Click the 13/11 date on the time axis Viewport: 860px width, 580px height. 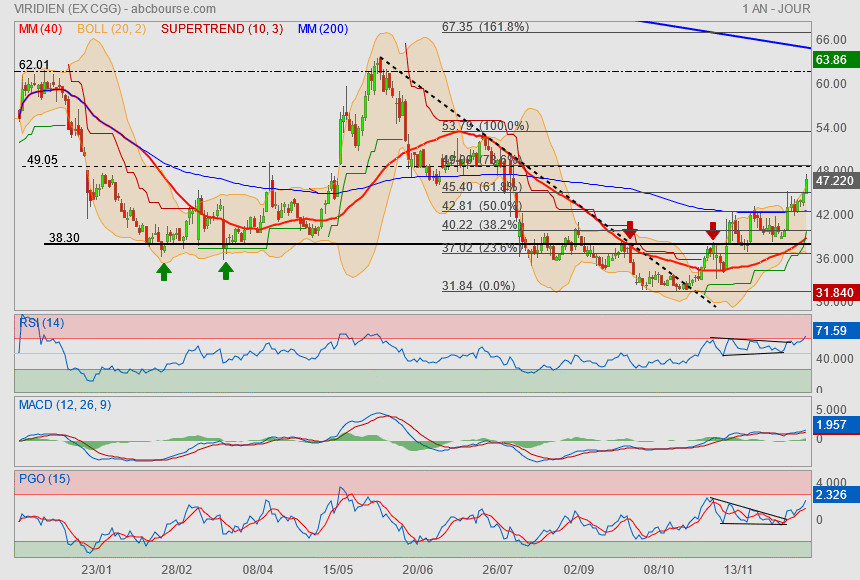[x=738, y=570]
